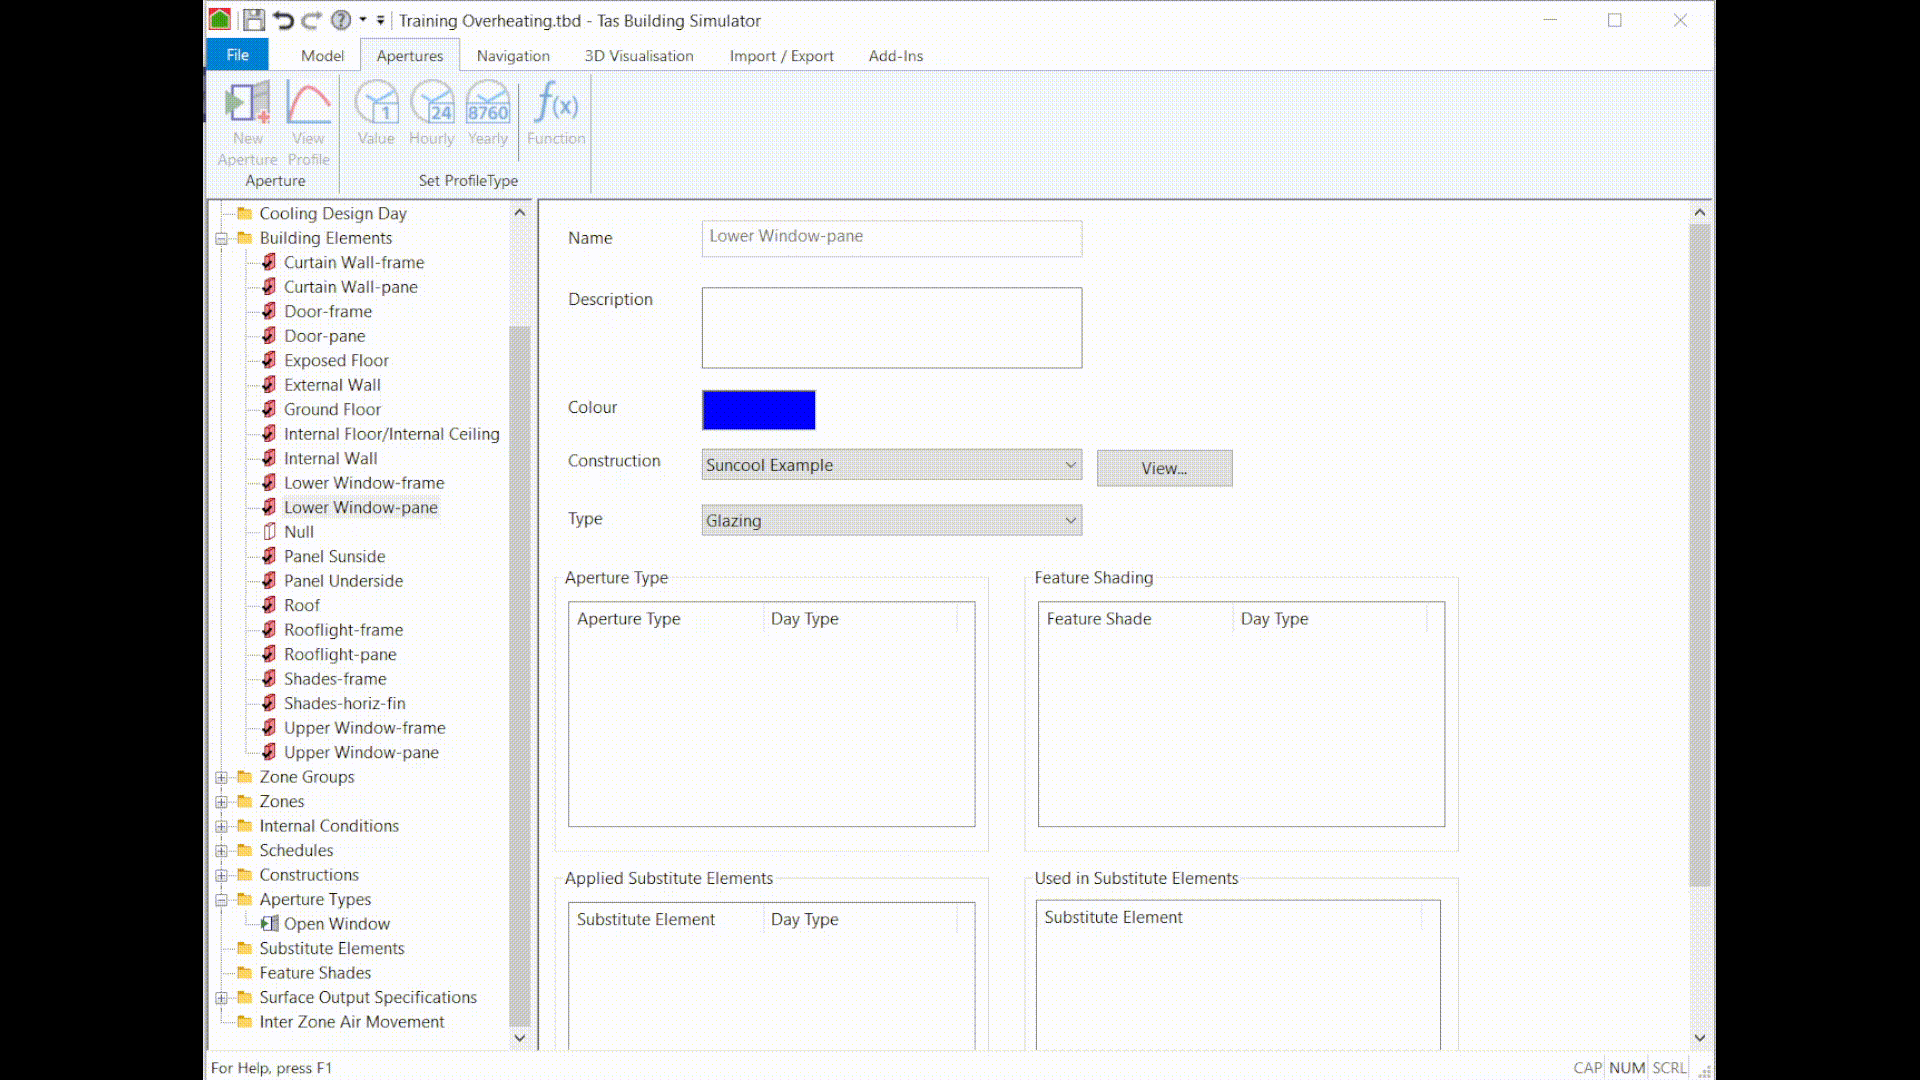This screenshot has height=1080, width=1920.
Task: Expand the Zone Groups tree node
Action: [222, 775]
